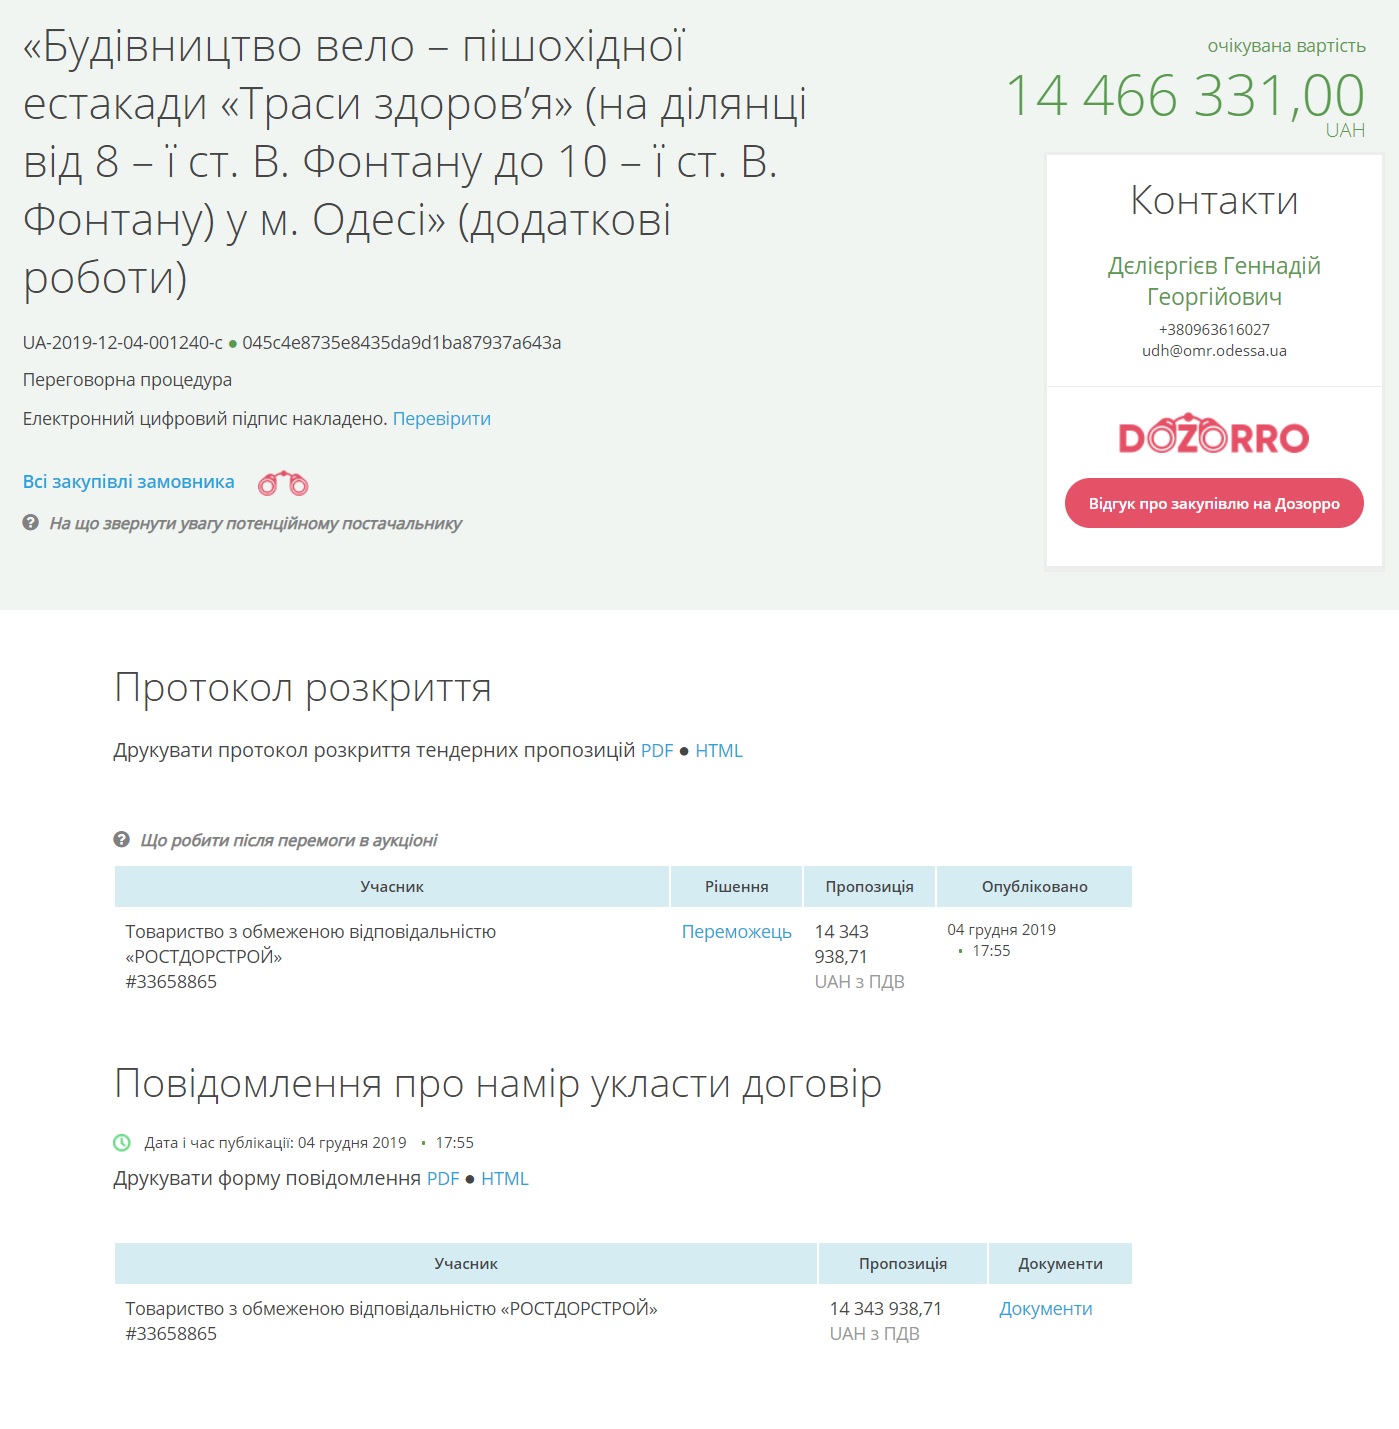This screenshot has height=1429, width=1399.
Task: Open the opening protocol HTML link
Action: [719, 751]
